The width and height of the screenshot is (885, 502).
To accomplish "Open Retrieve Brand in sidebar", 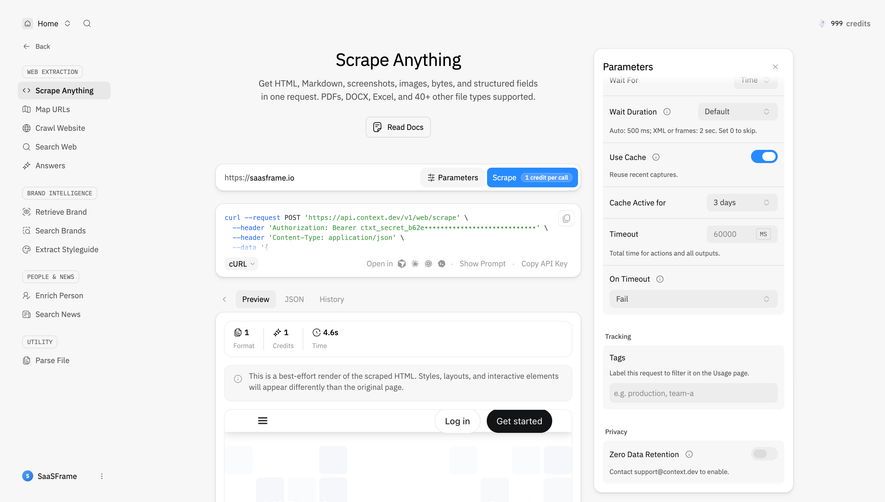I will [x=61, y=212].
